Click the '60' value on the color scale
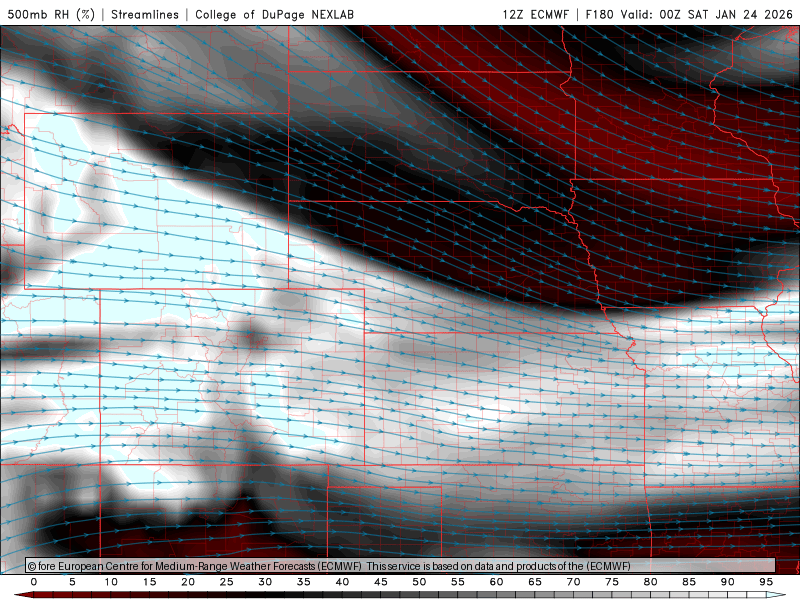Screen dimensions: 800x600 click(496, 582)
